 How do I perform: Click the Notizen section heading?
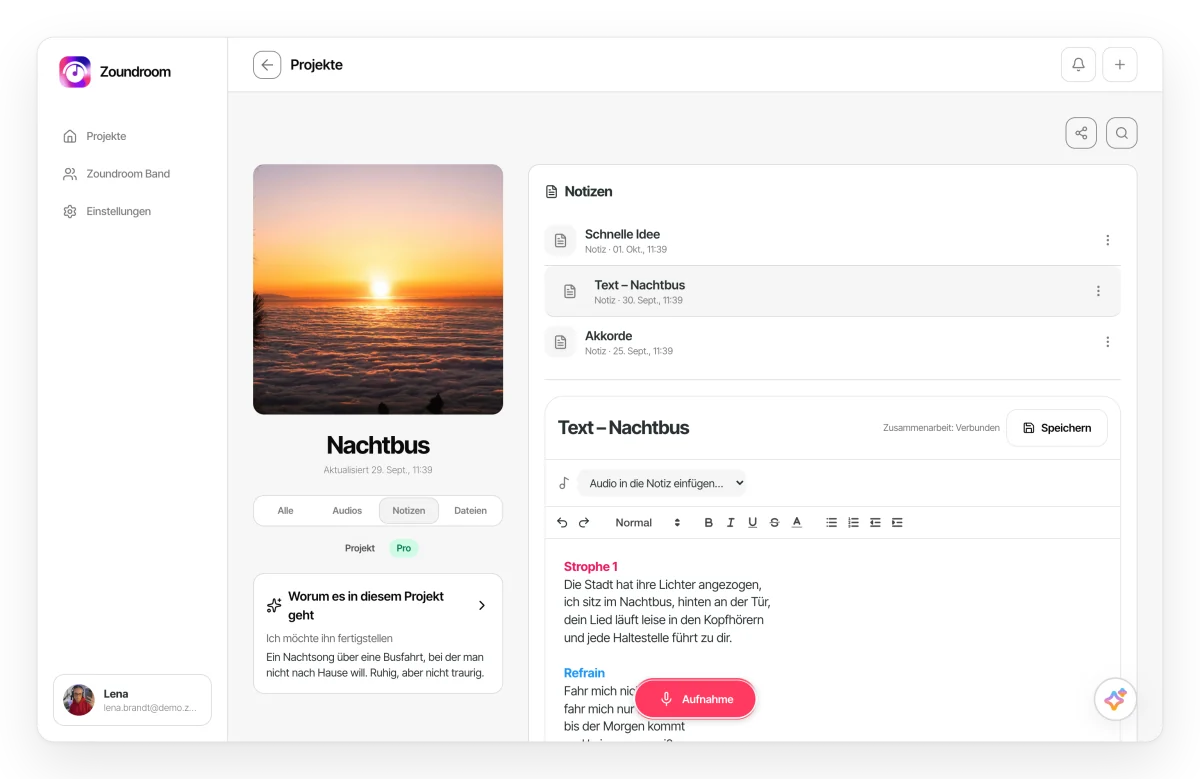click(x=588, y=192)
